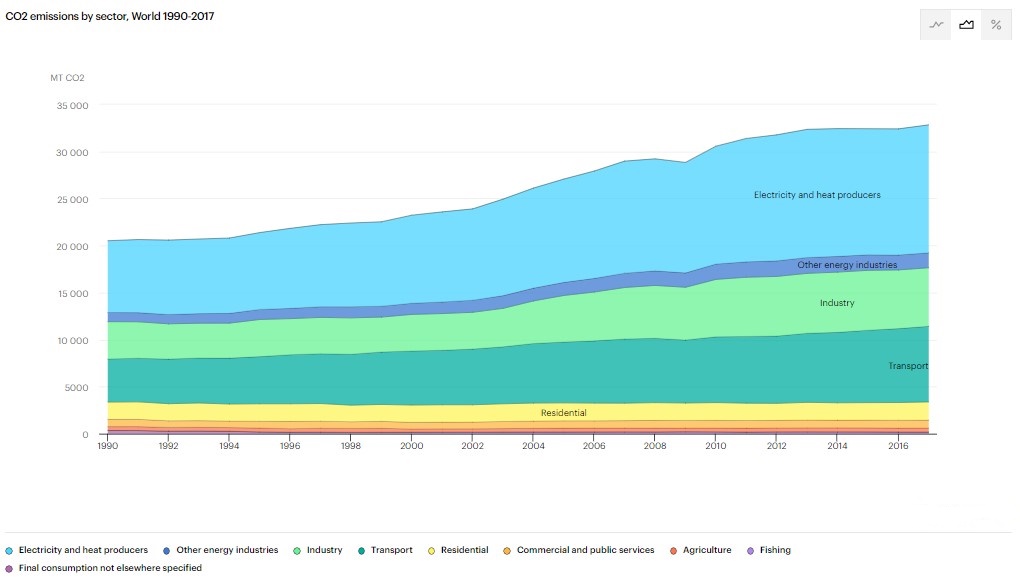Screen dimensions: 1020x582
Task: Click the Fishing legend item
Action: click(x=774, y=550)
